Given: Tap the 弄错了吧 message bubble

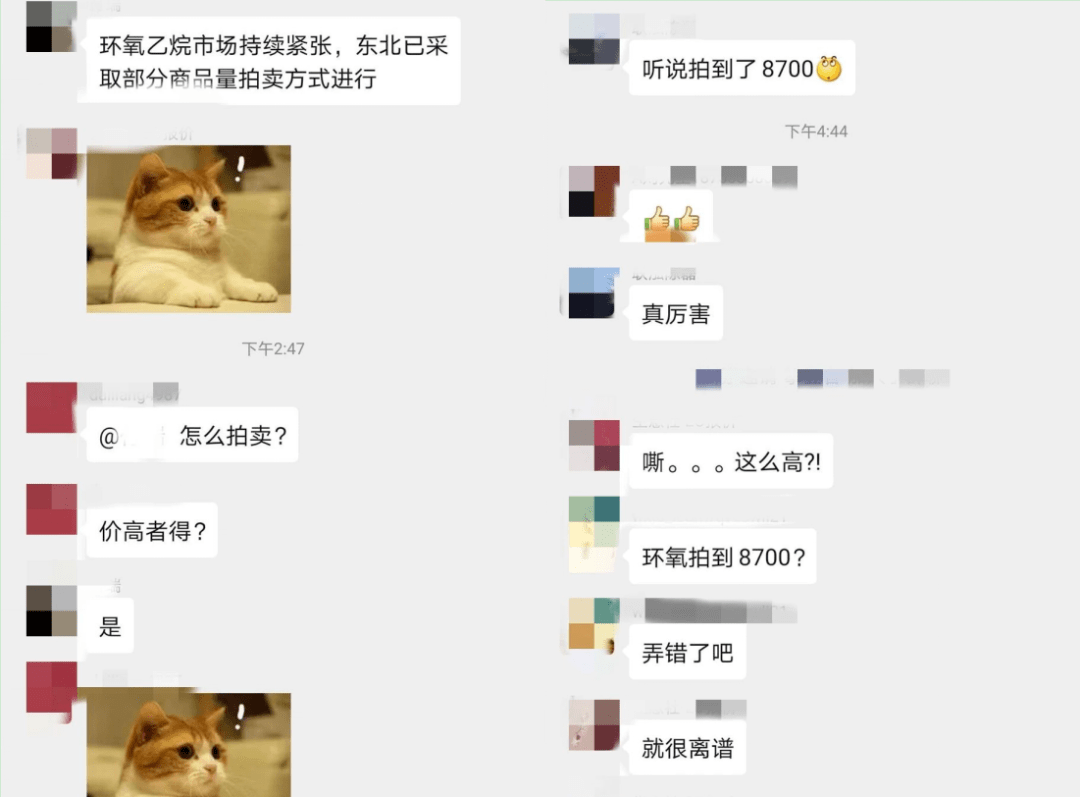Looking at the screenshot, I should (x=687, y=652).
